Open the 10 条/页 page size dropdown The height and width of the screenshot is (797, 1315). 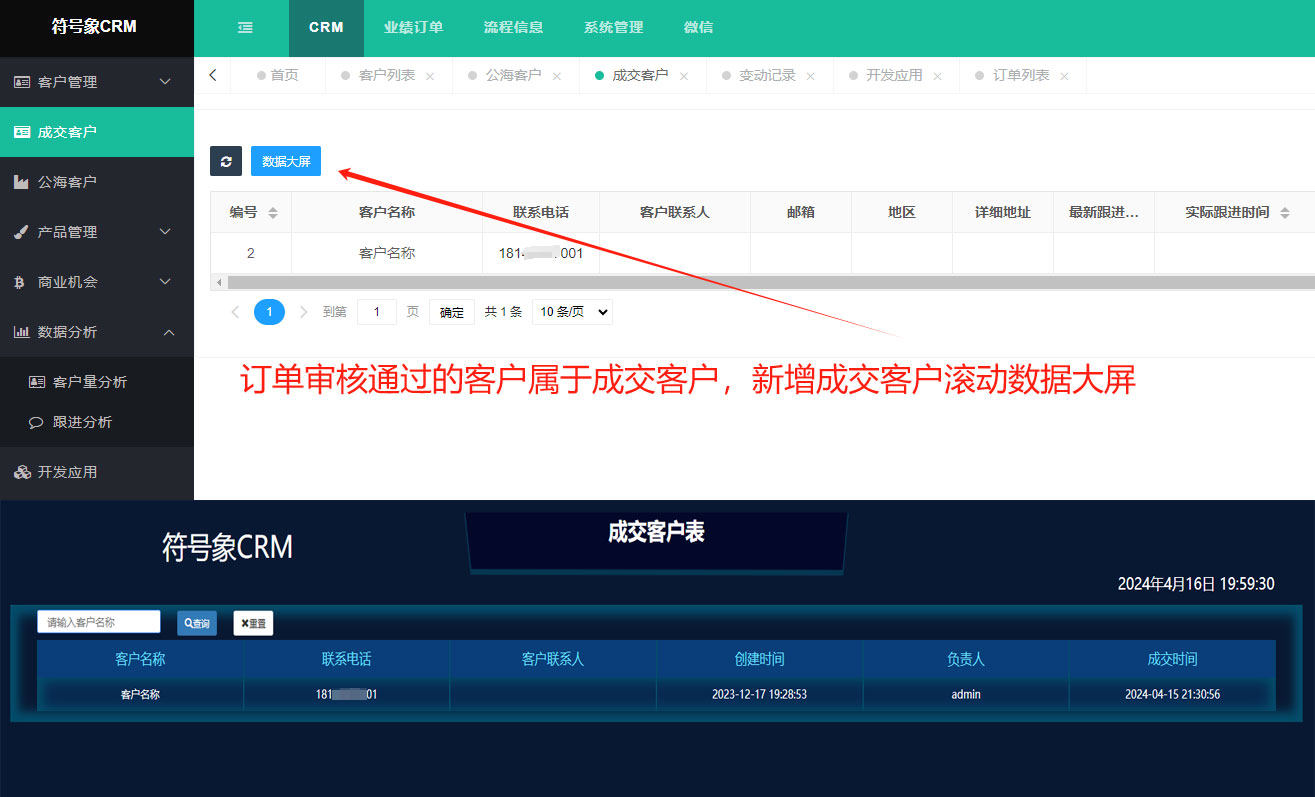[x=572, y=312]
